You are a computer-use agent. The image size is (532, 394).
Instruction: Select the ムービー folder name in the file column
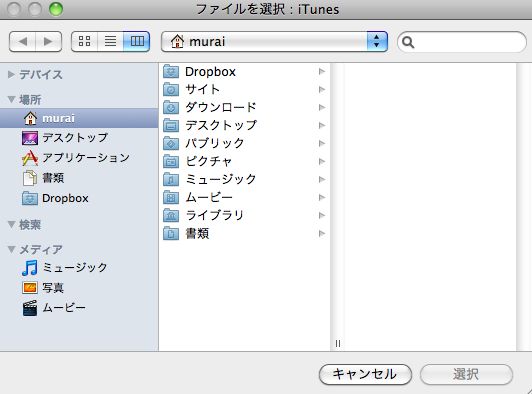[209, 197]
